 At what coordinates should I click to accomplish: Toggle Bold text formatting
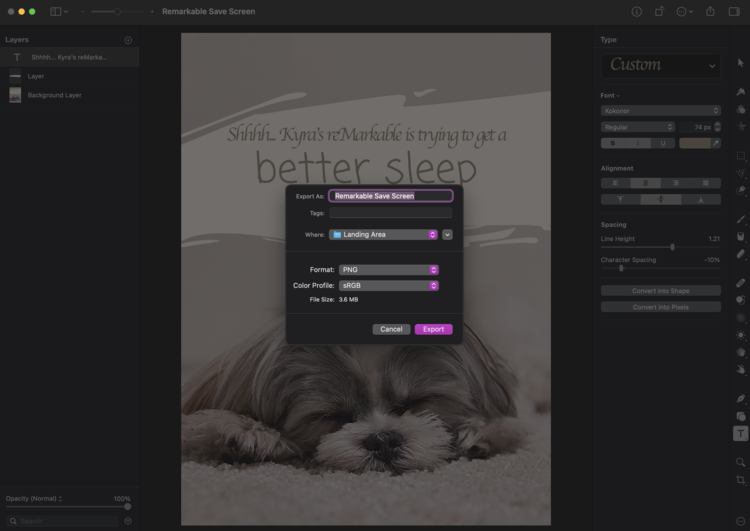click(613, 143)
